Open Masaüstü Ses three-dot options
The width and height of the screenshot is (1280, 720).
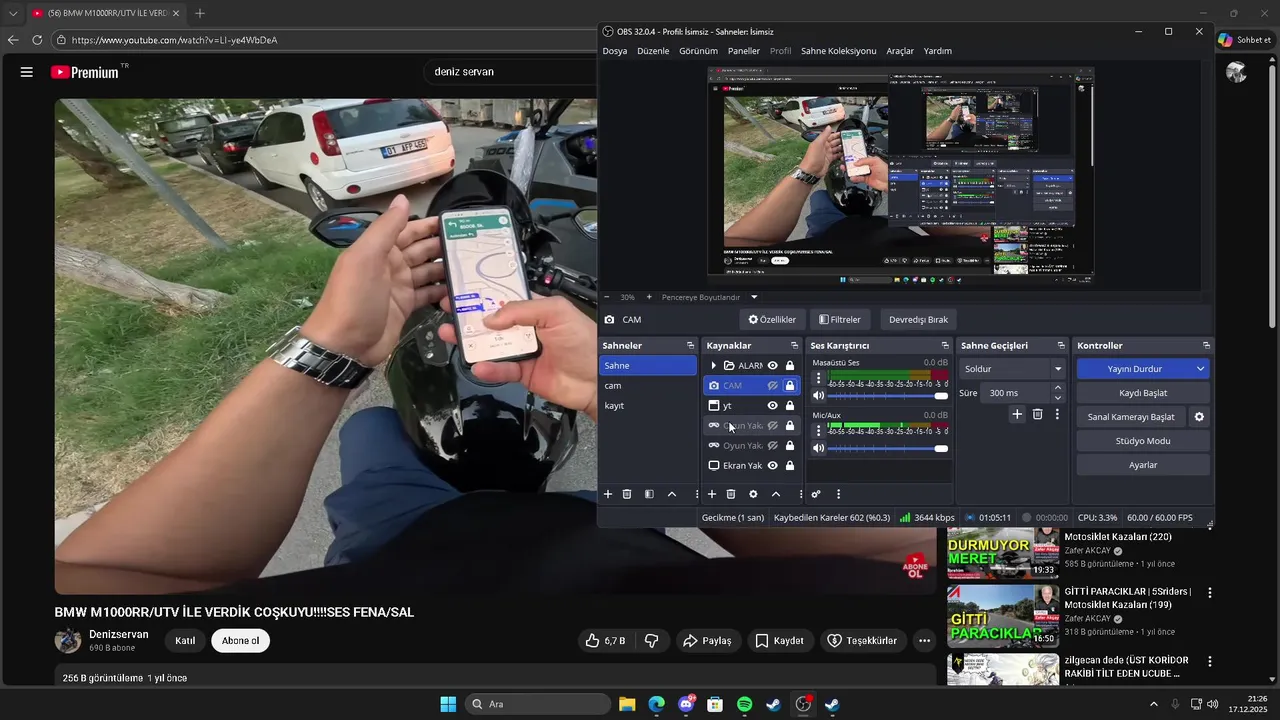click(x=819, y=379)
